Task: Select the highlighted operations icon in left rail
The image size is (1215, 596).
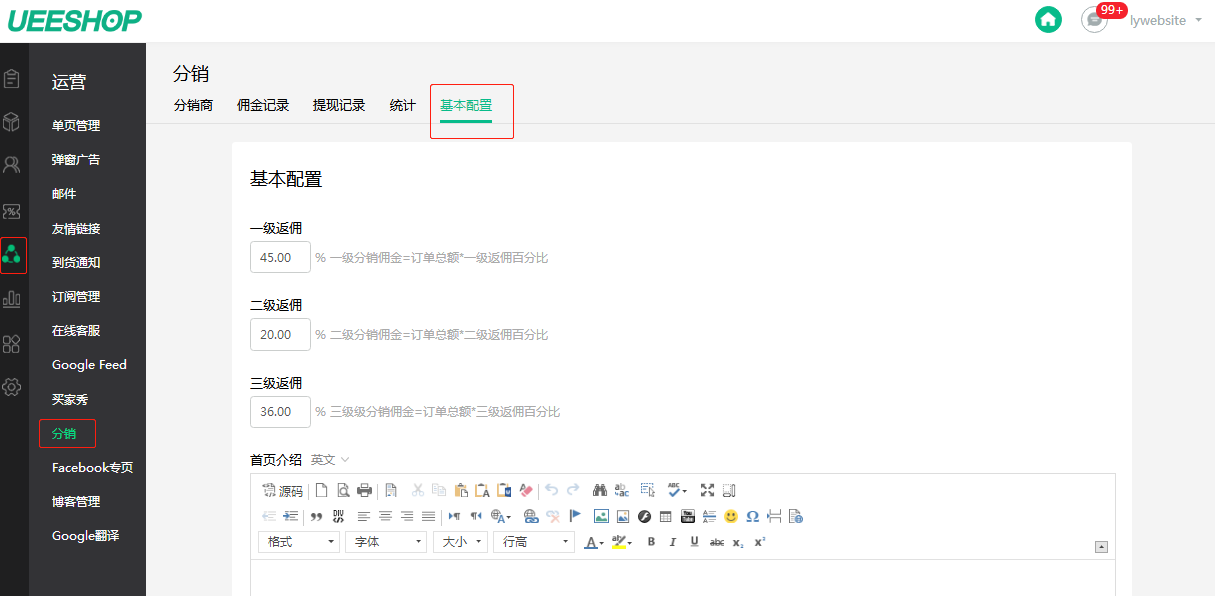Action: (13, 255)
